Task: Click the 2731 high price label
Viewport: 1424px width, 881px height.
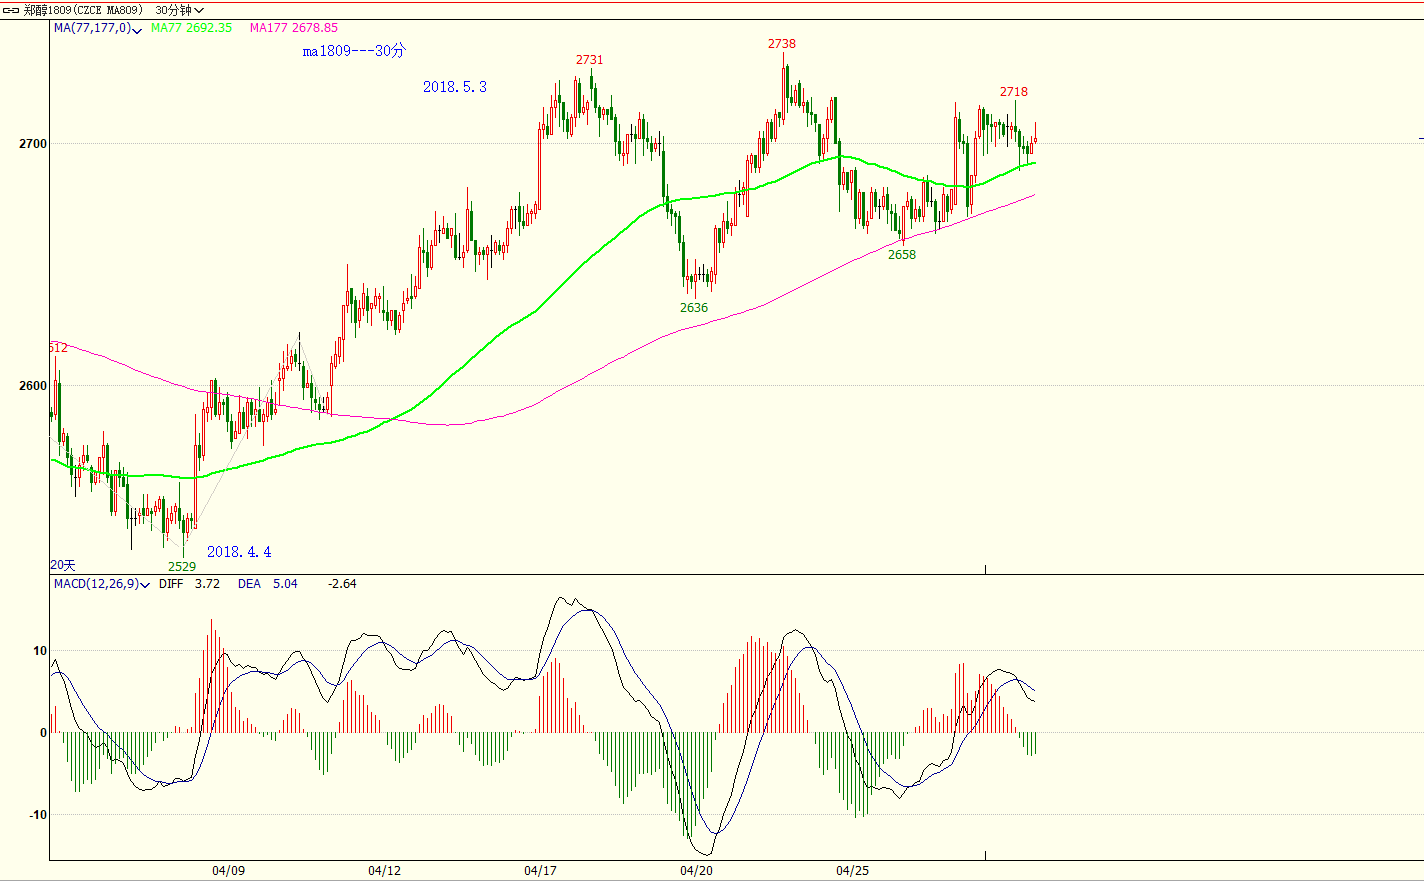Action: 589,60
